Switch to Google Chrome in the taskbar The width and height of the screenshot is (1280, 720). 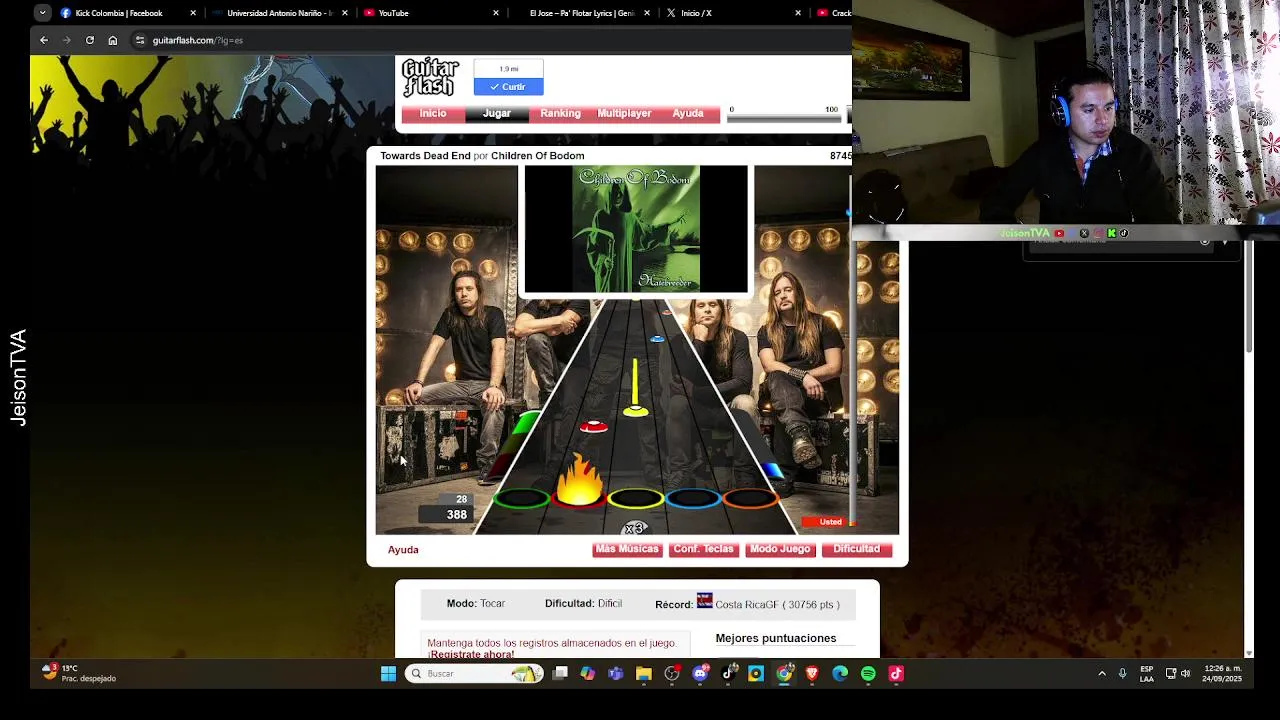click(784, 674)
